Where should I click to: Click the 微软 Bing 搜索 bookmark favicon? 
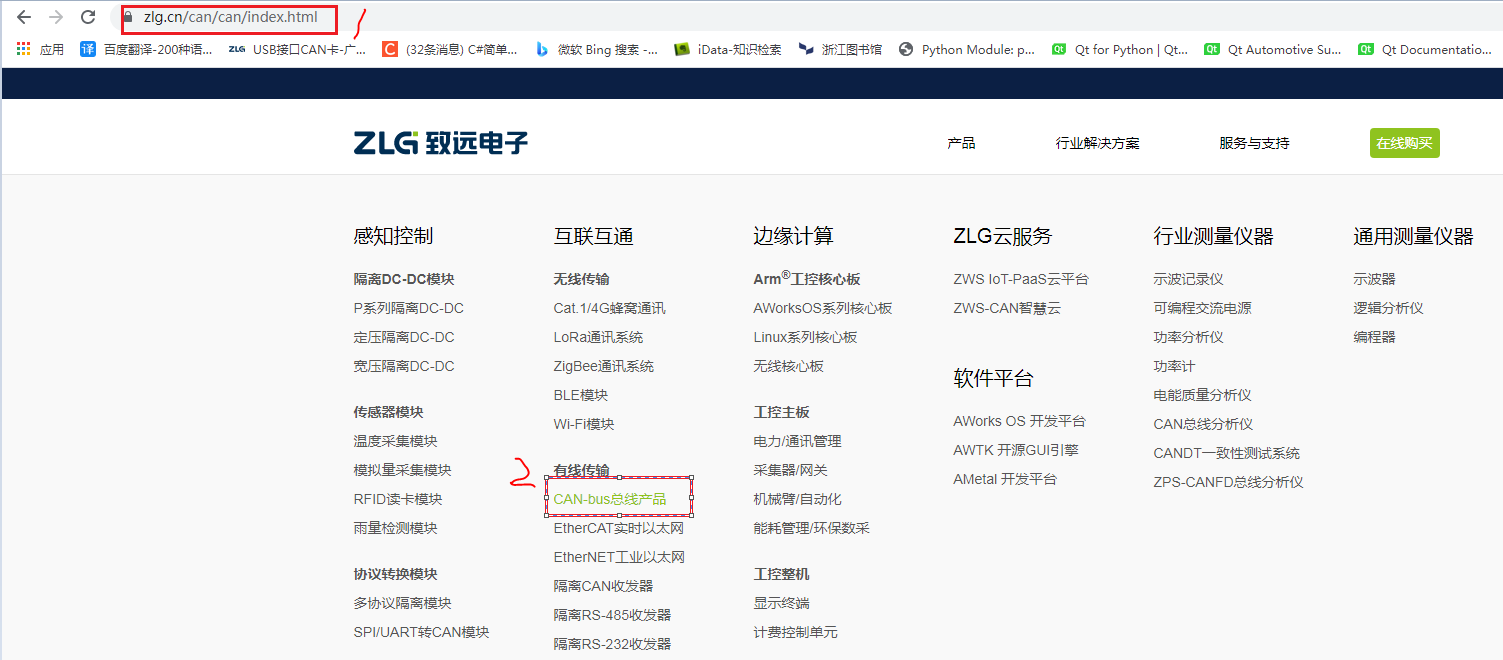click(x=541, y=48)
